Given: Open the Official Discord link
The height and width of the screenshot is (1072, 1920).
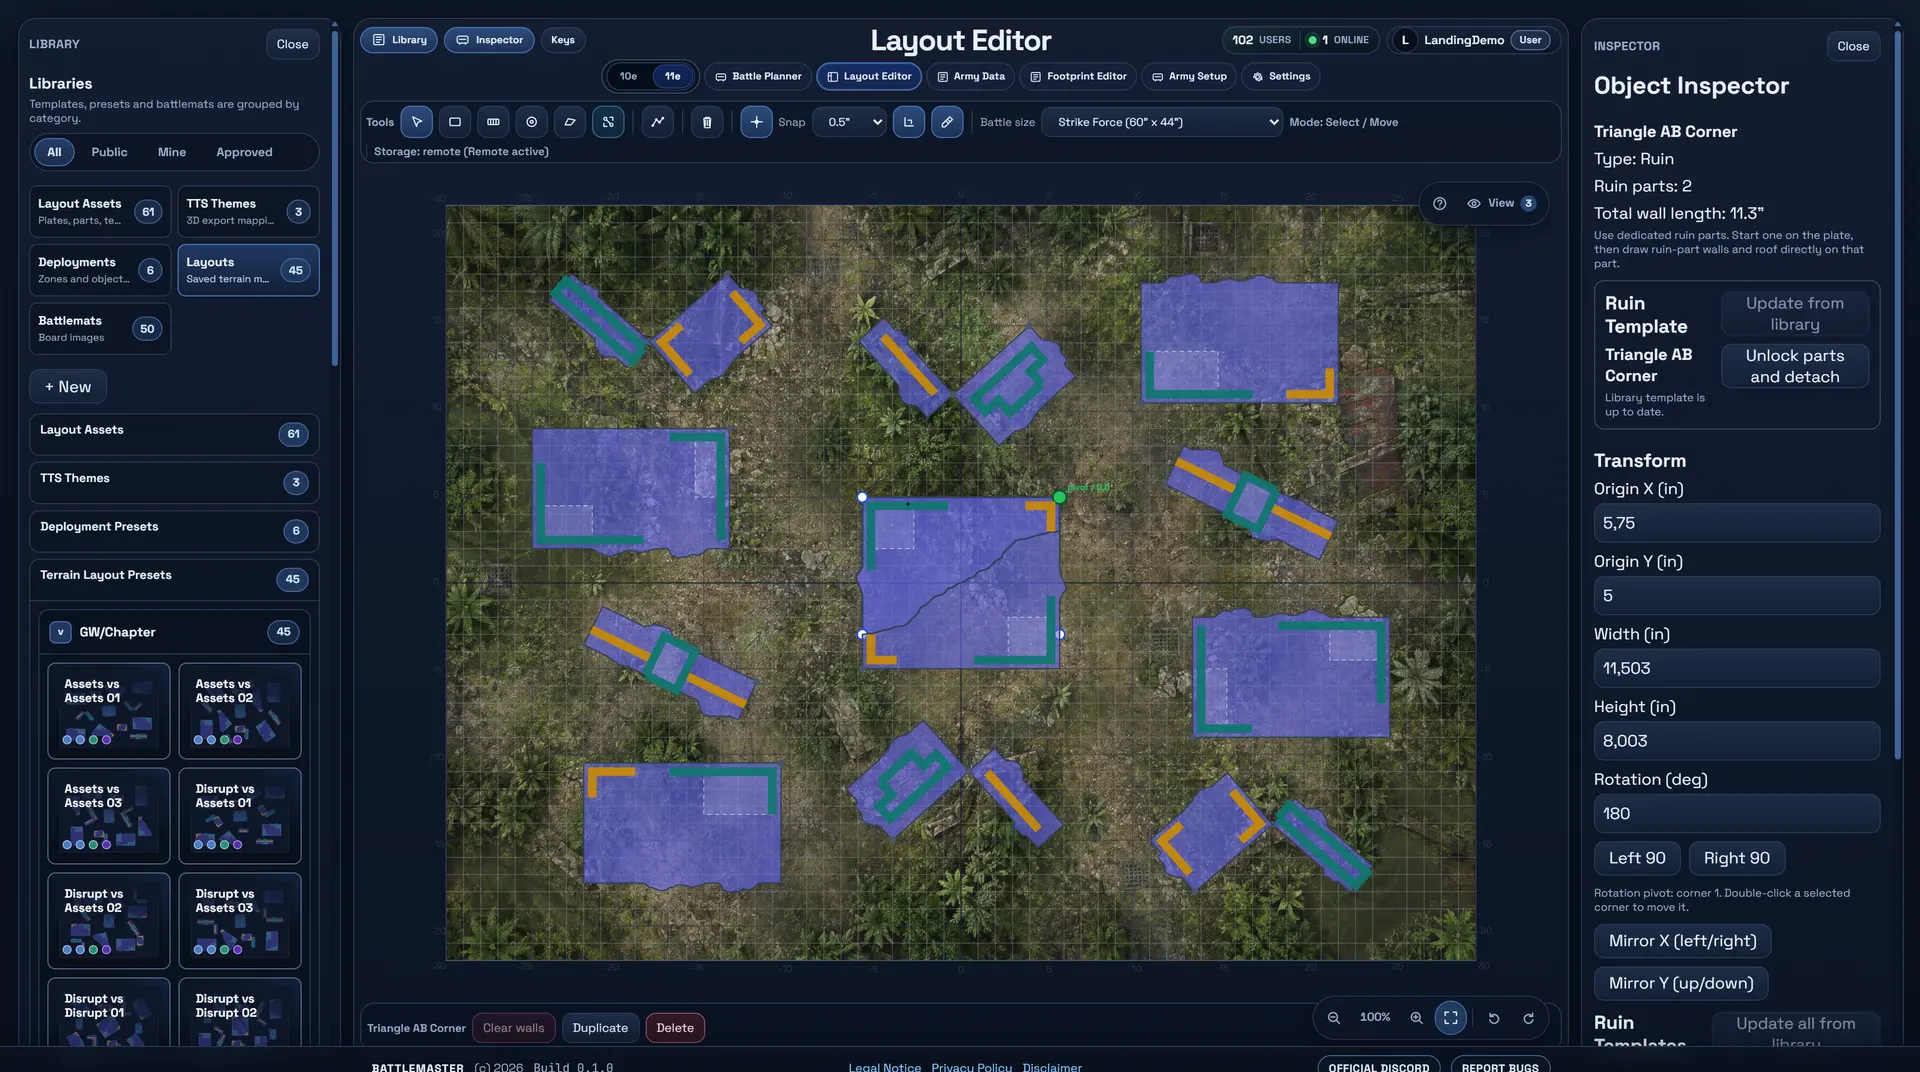Looking at the screenshot, I should [1379, 1067].
